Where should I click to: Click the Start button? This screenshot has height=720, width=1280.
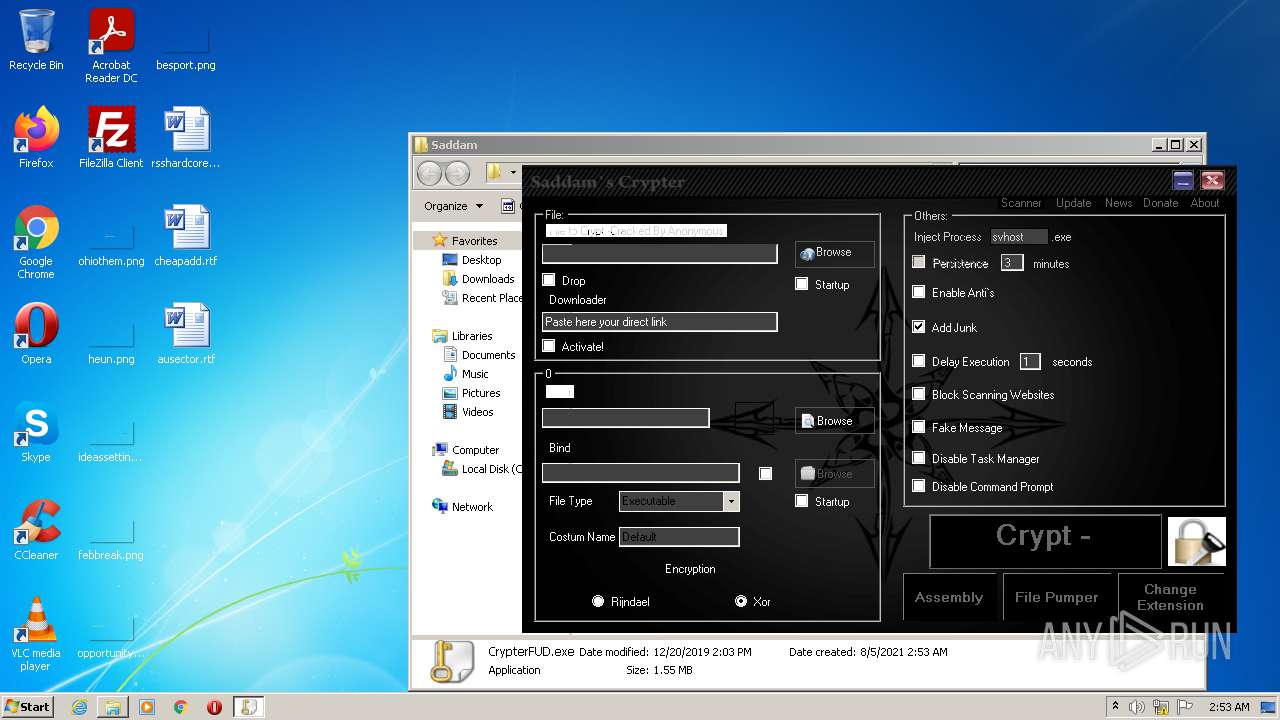point(27,707)
